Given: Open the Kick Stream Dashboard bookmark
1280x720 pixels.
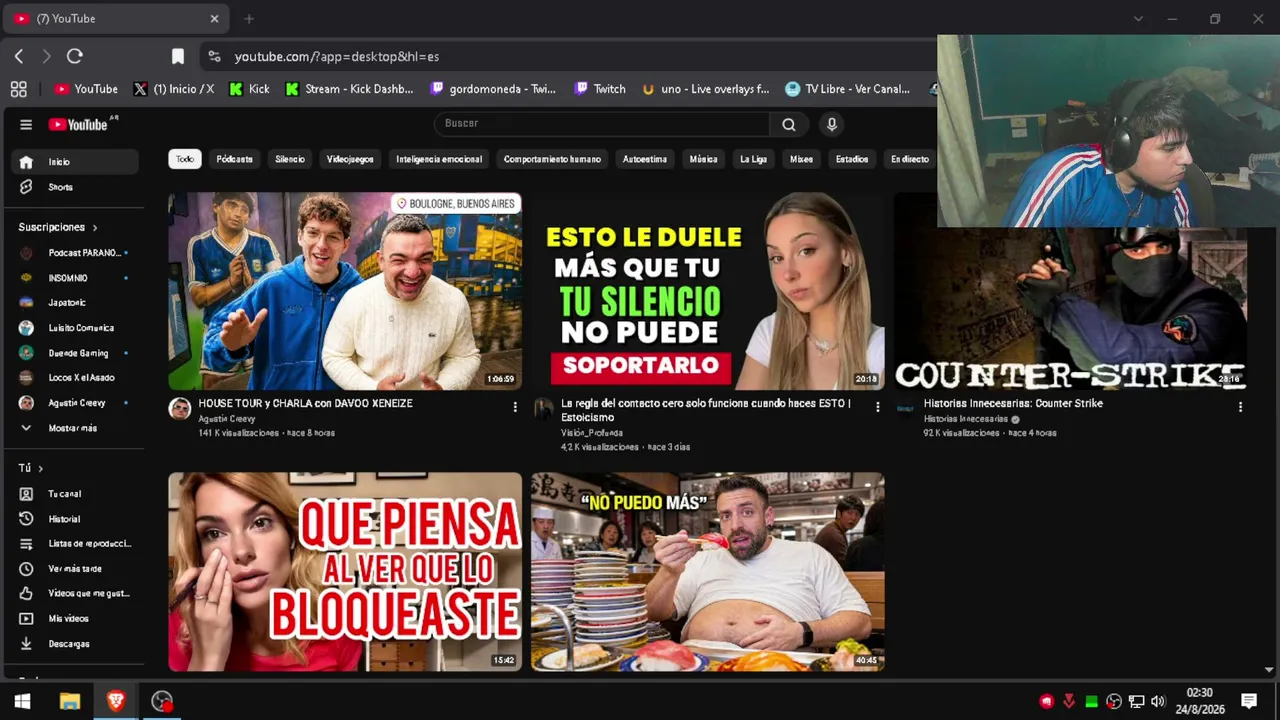Looking at the screenshot, I should point(349,89).
